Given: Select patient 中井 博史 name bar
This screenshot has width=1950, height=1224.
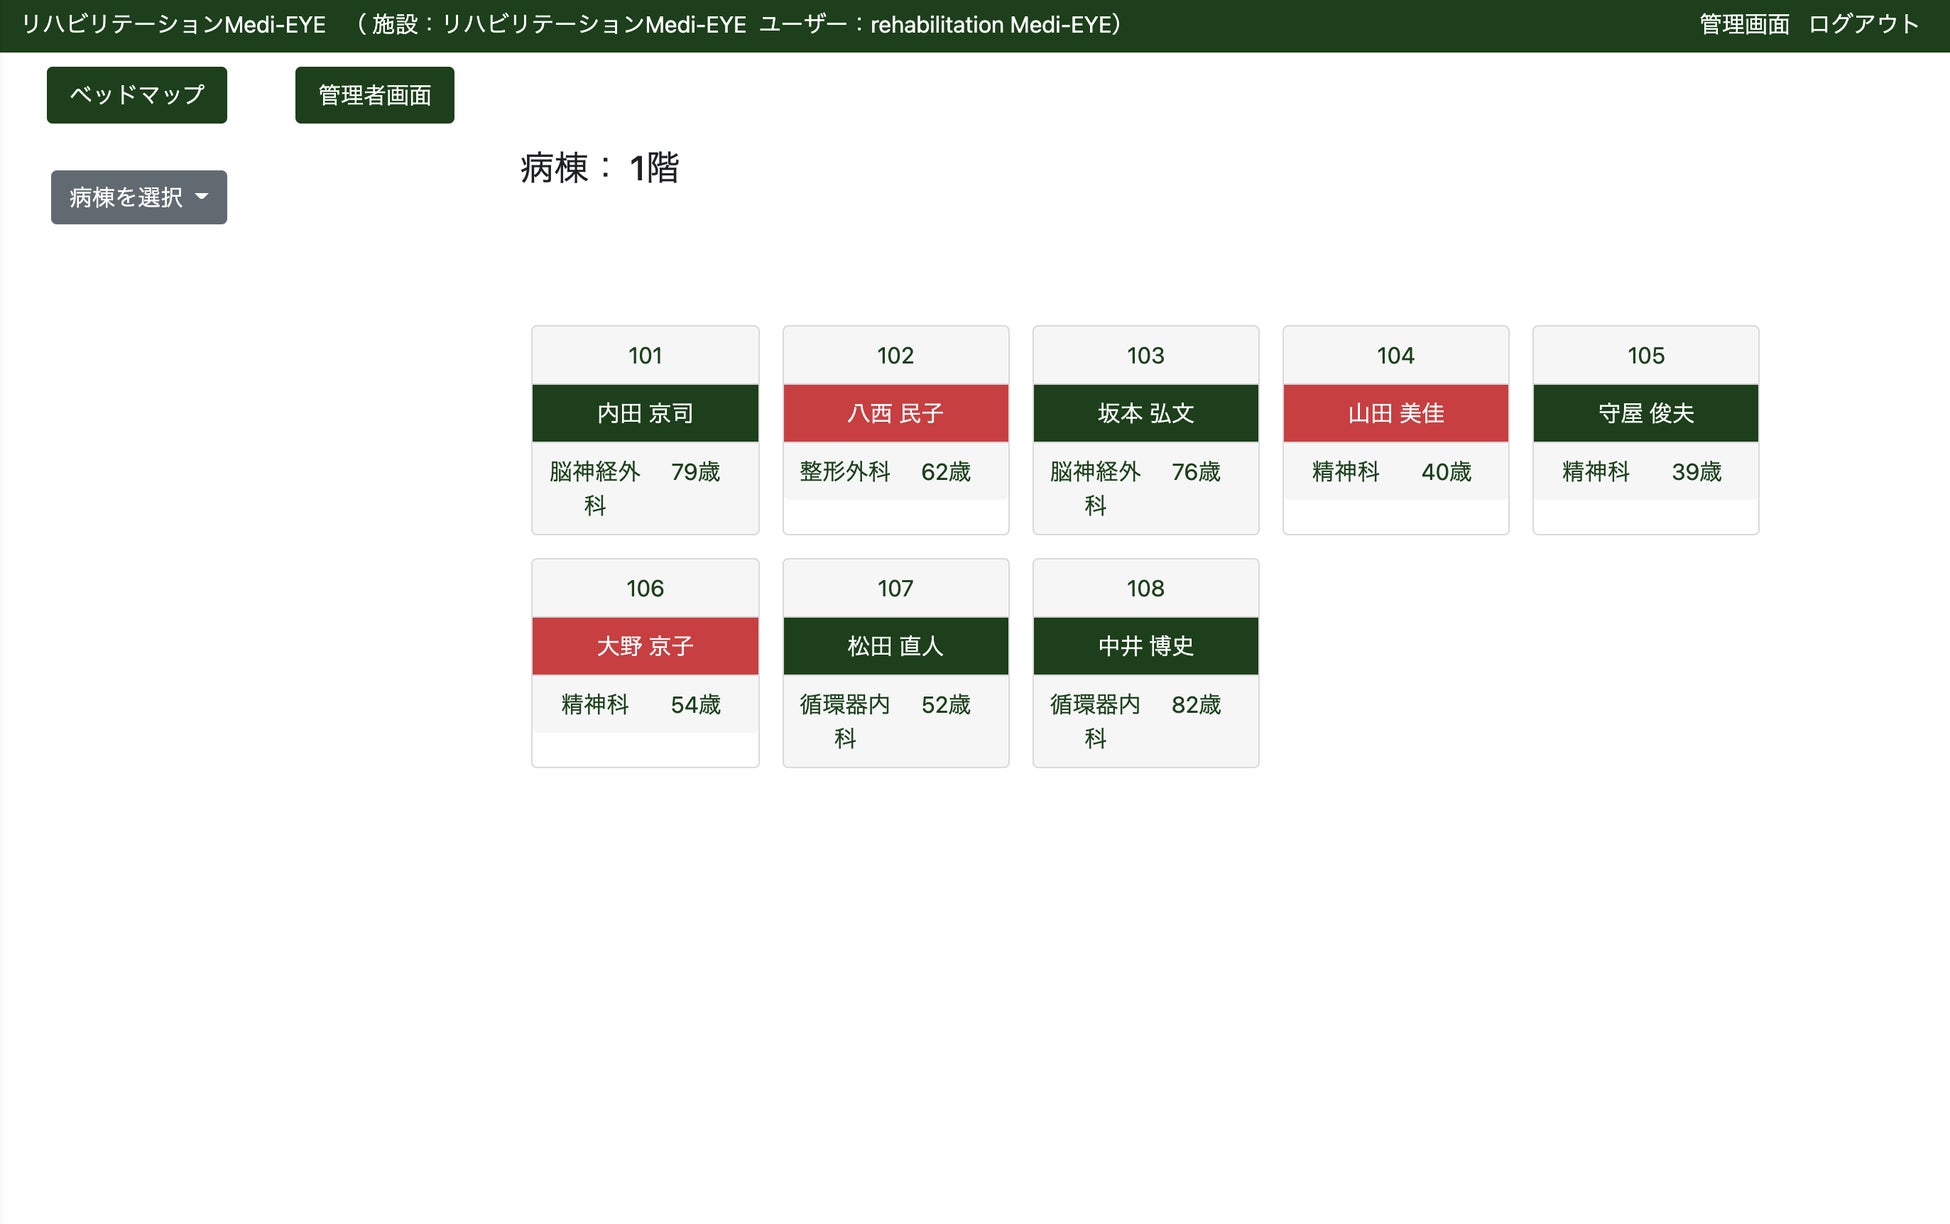Looking at the screenshot, I should coord(1145,646).
